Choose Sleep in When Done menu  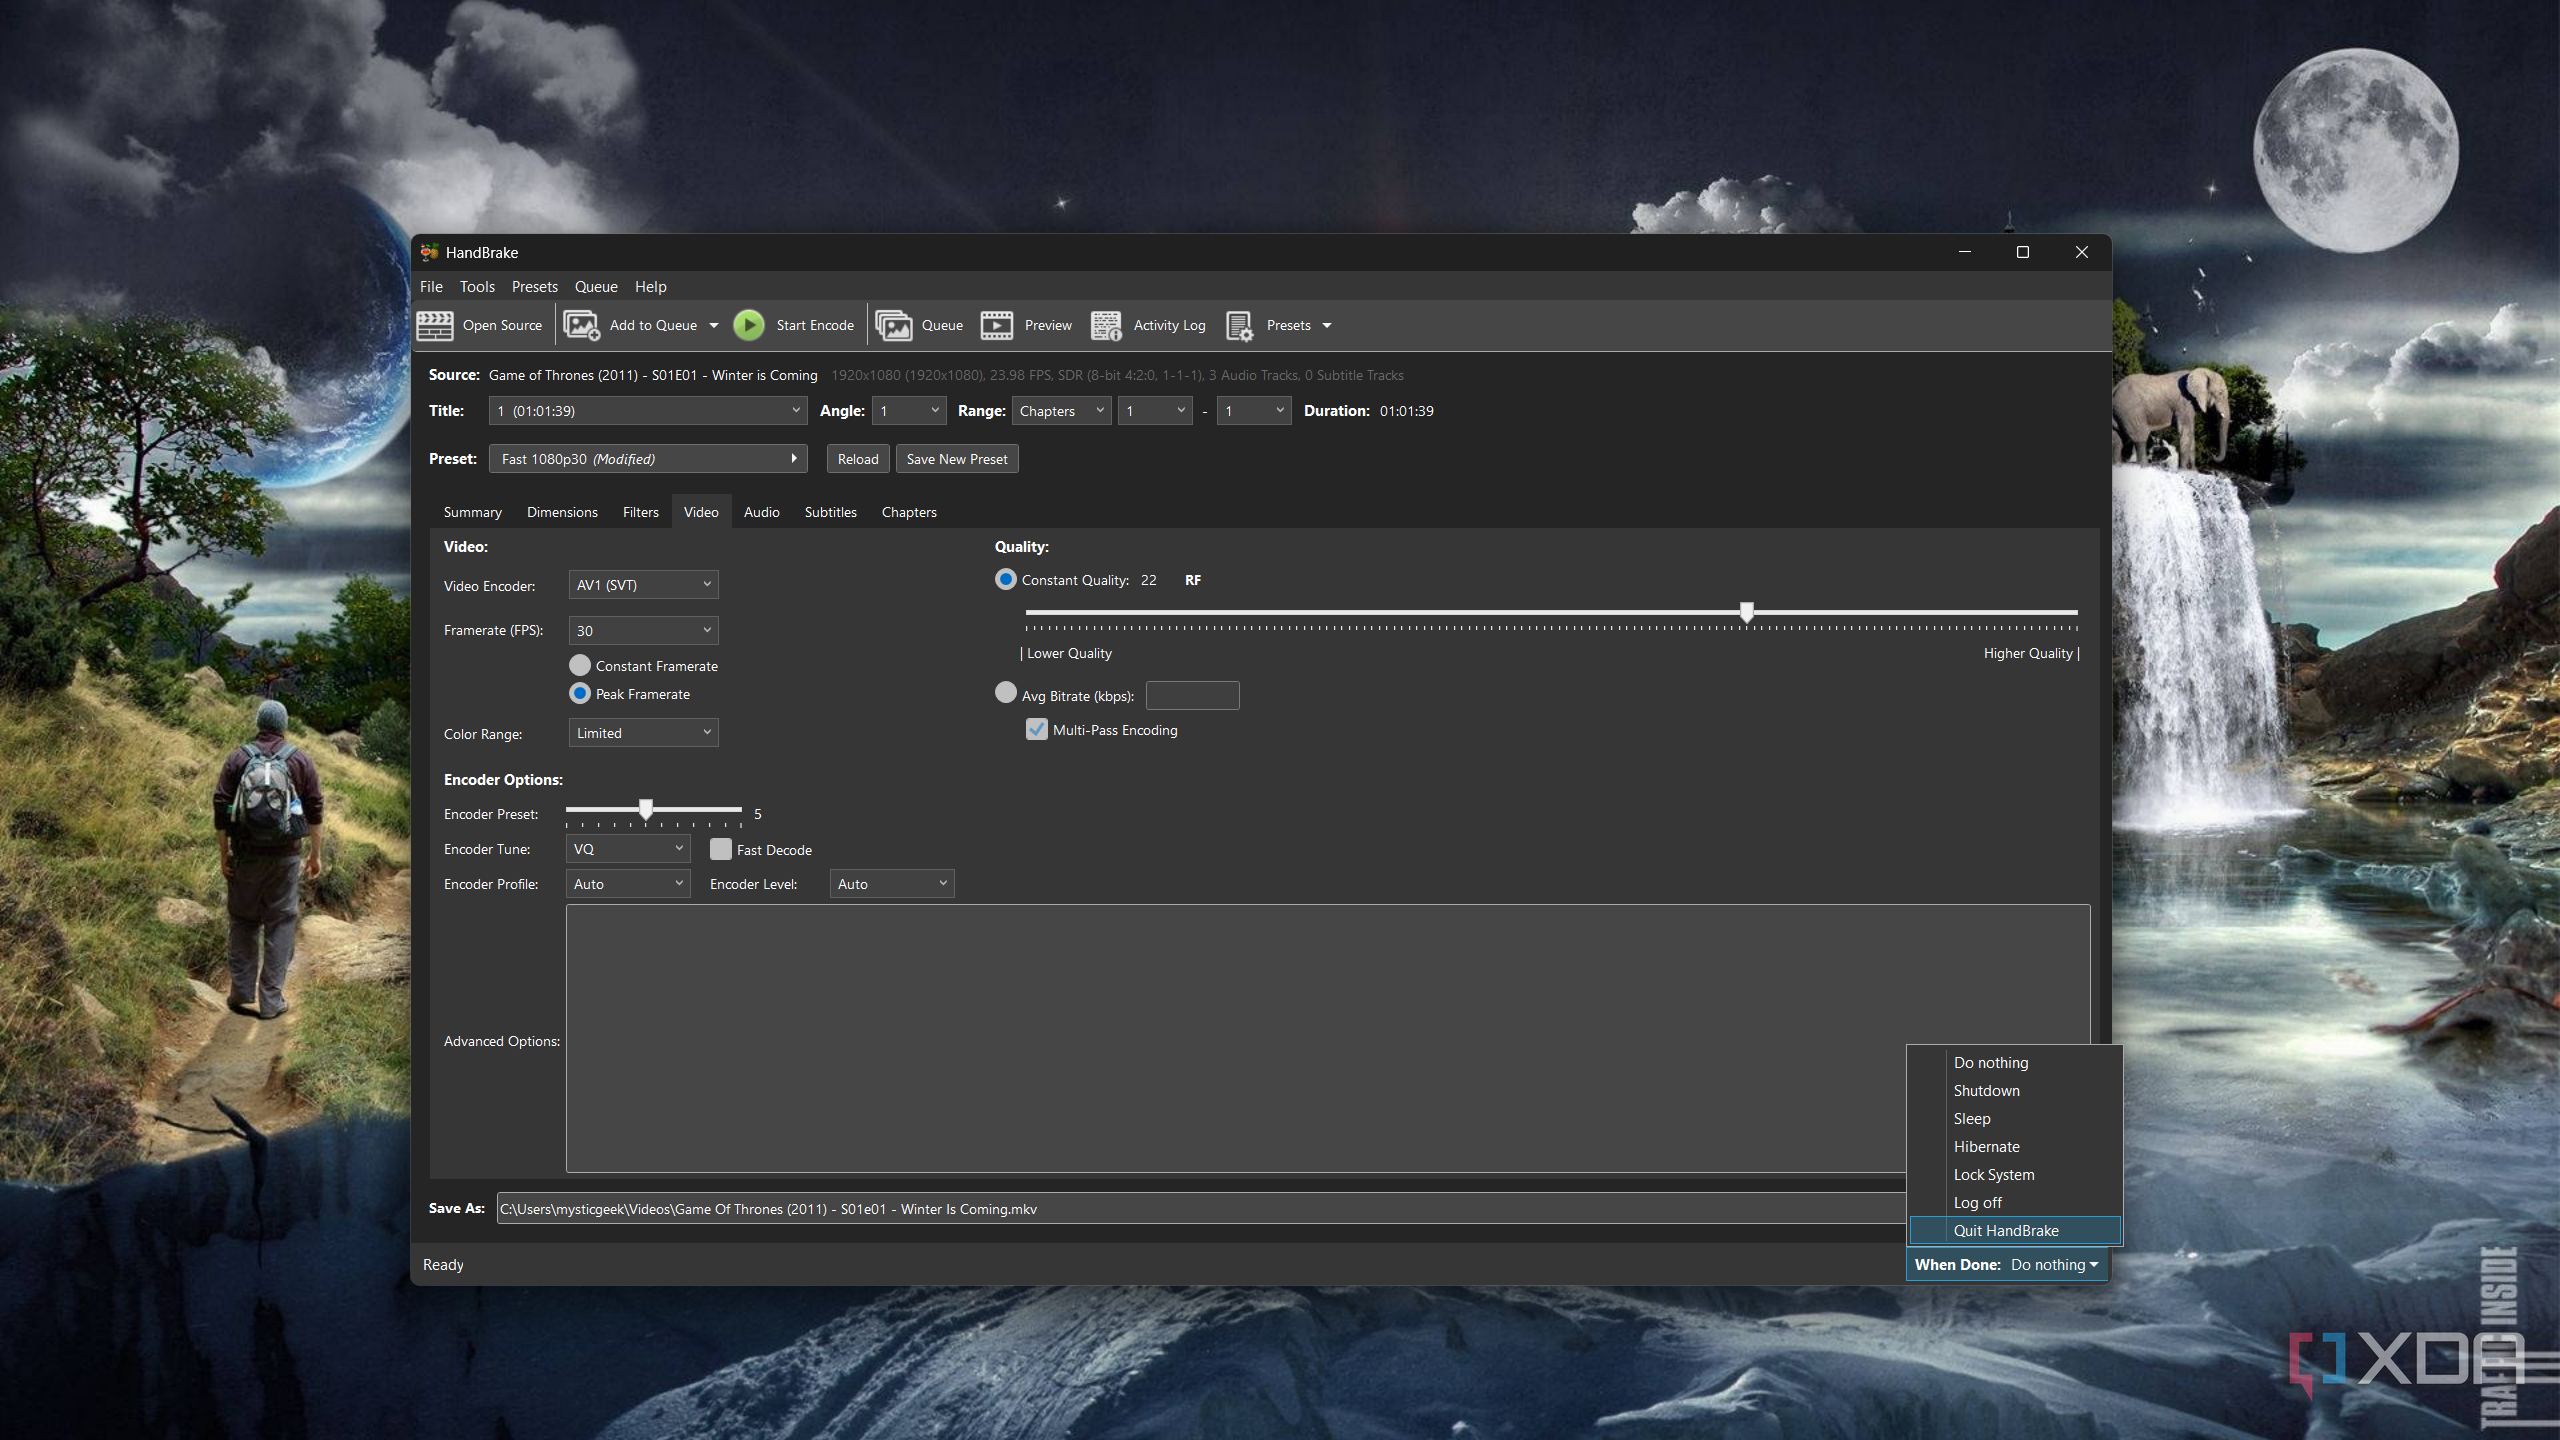pyautogui.click(x=2015, y=1118)
